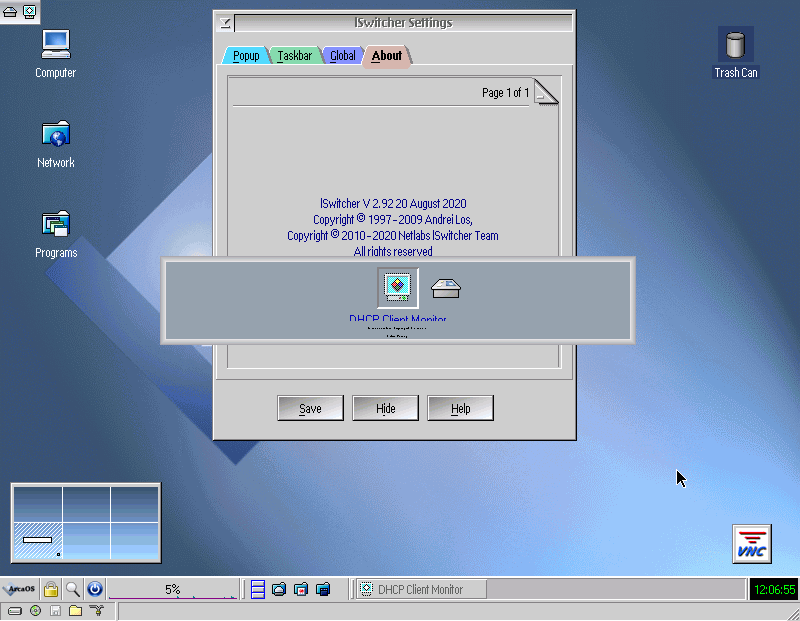Click 'Copyright © 2010-2020 Netlabs ISwitcher Team' line
Viewport: 800px width, 621px height.
coord(393,235)
